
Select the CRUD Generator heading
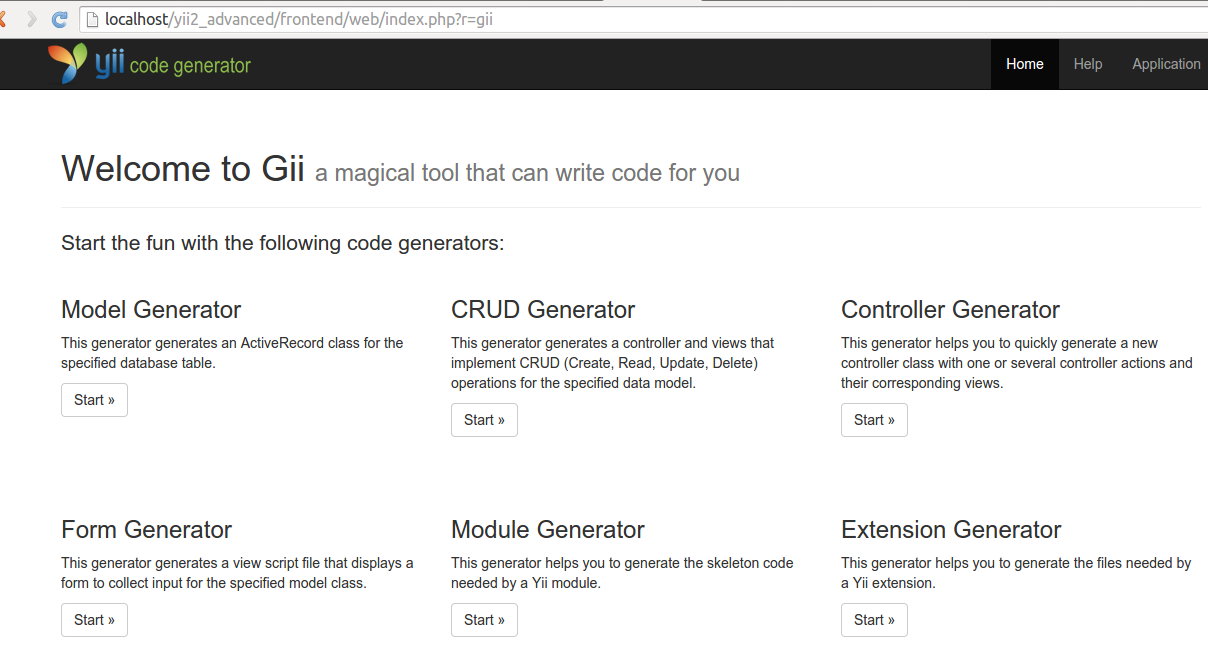543,309
